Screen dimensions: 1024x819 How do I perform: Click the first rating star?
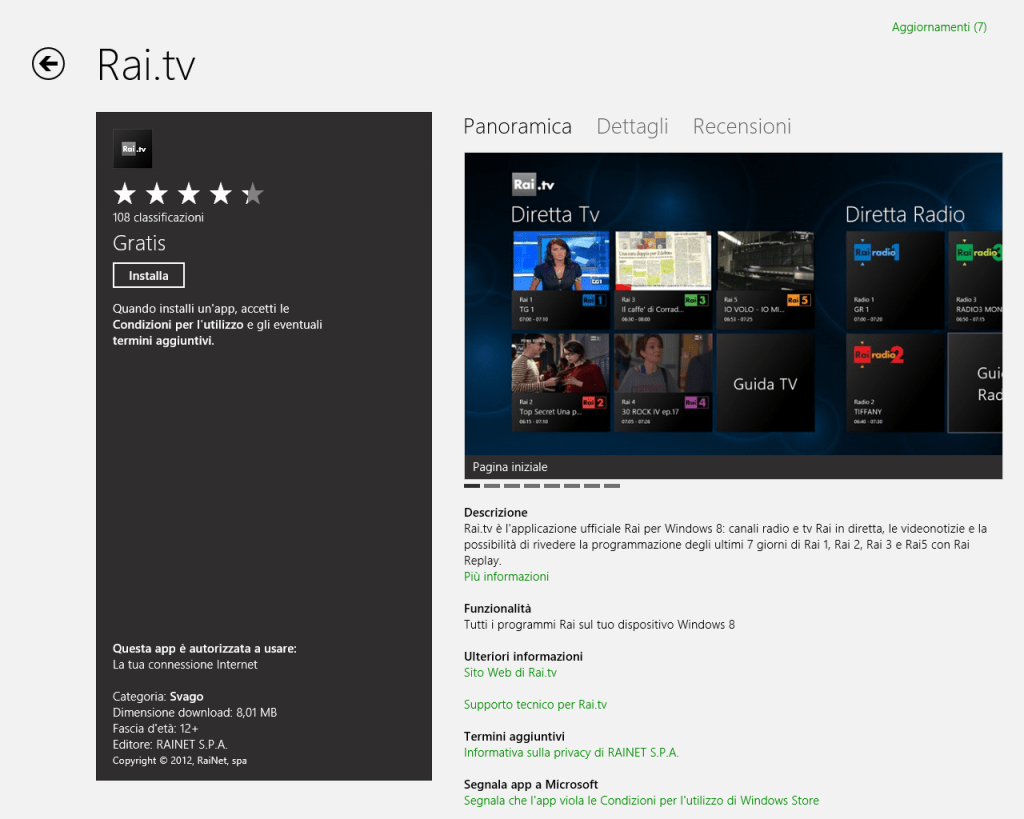click(125, 194)
